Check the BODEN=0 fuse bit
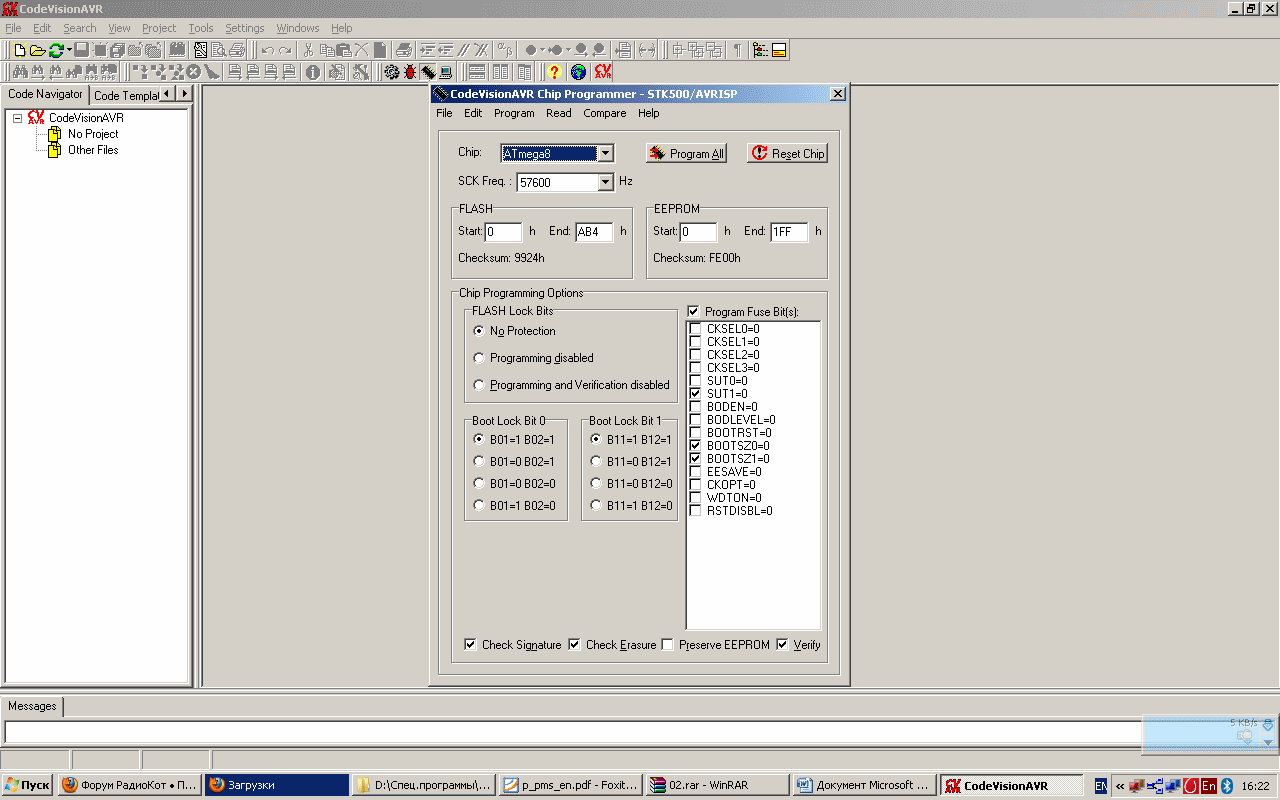 coord(695,407)
